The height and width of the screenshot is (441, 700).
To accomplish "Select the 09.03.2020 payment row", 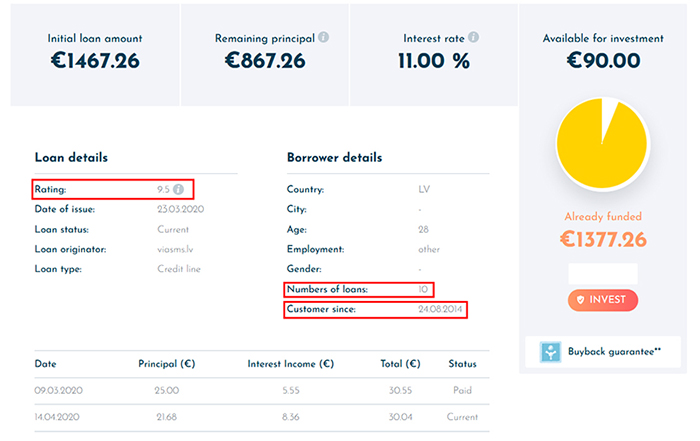I will (x=262, y=391).
